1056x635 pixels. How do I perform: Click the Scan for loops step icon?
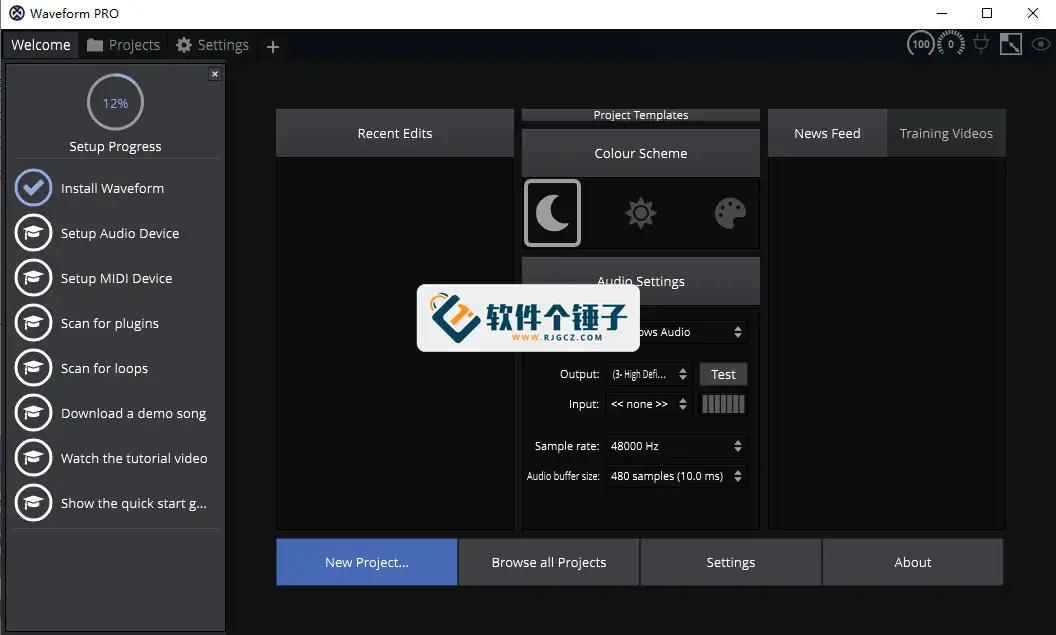coord(33,368)
